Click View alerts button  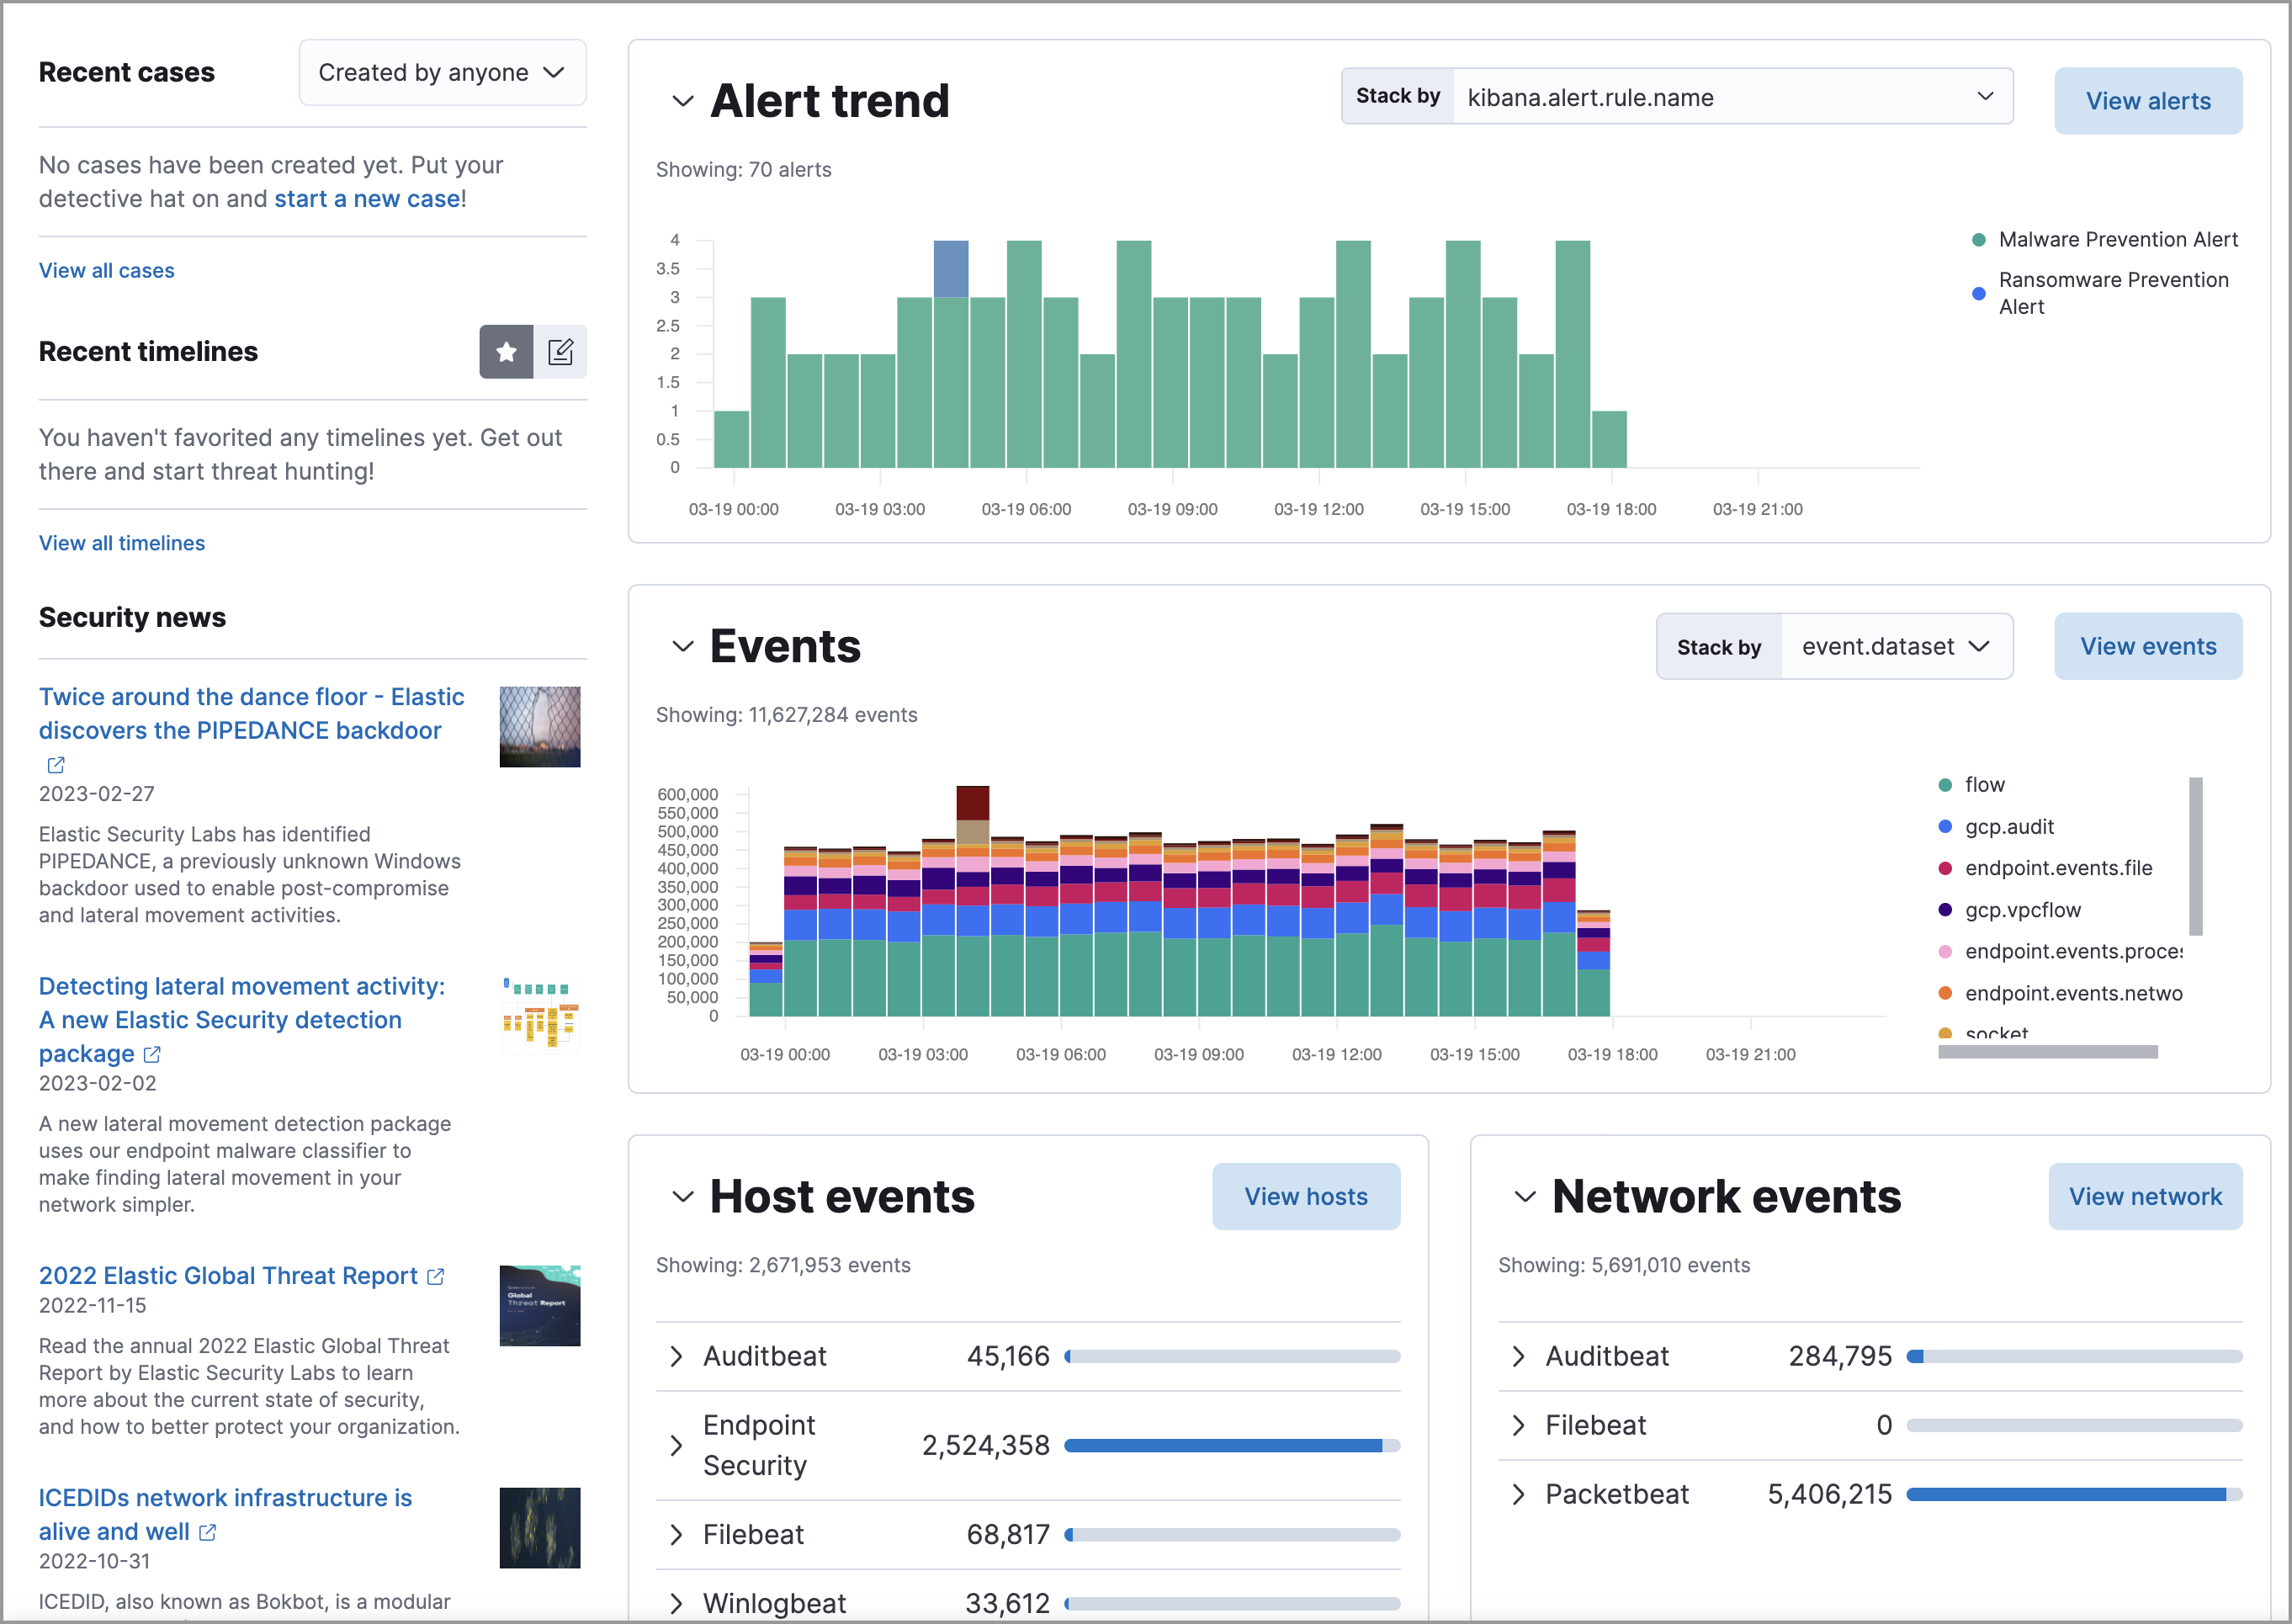coord(2146,100)
